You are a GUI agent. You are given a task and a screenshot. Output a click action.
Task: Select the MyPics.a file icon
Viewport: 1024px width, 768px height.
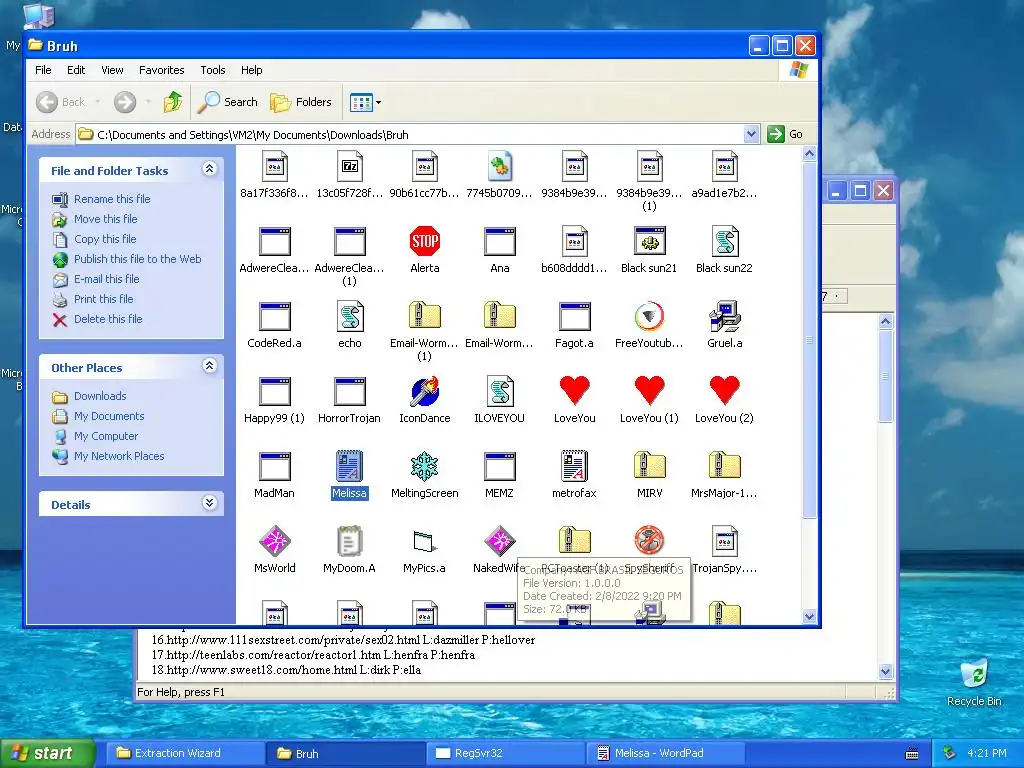(x=424, y=542)
